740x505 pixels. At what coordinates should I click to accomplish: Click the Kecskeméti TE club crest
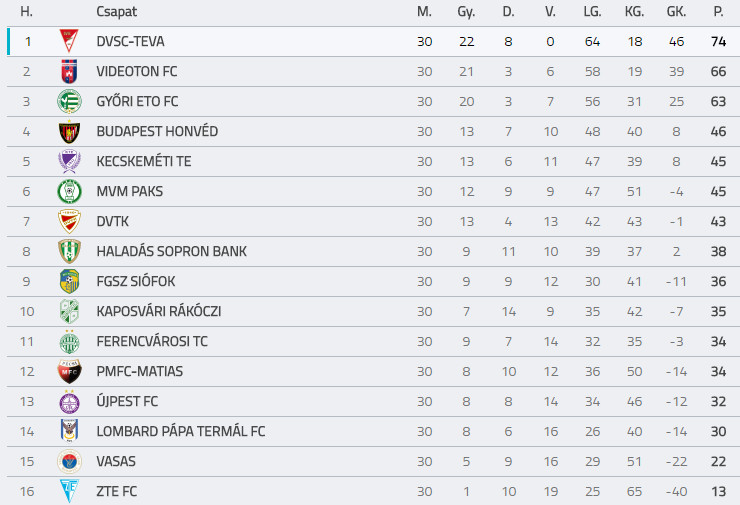pos(68,162)
